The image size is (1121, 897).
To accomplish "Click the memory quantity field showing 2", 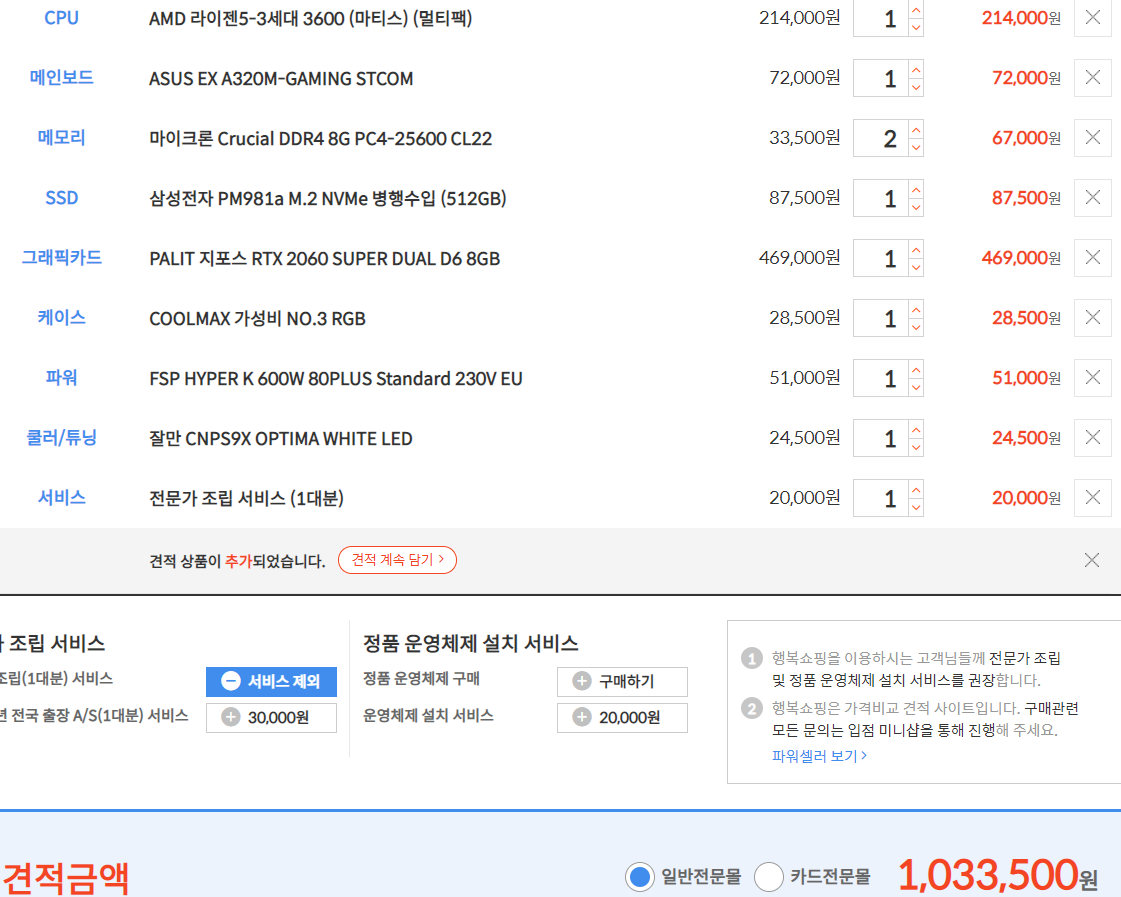I will [881, 138].
